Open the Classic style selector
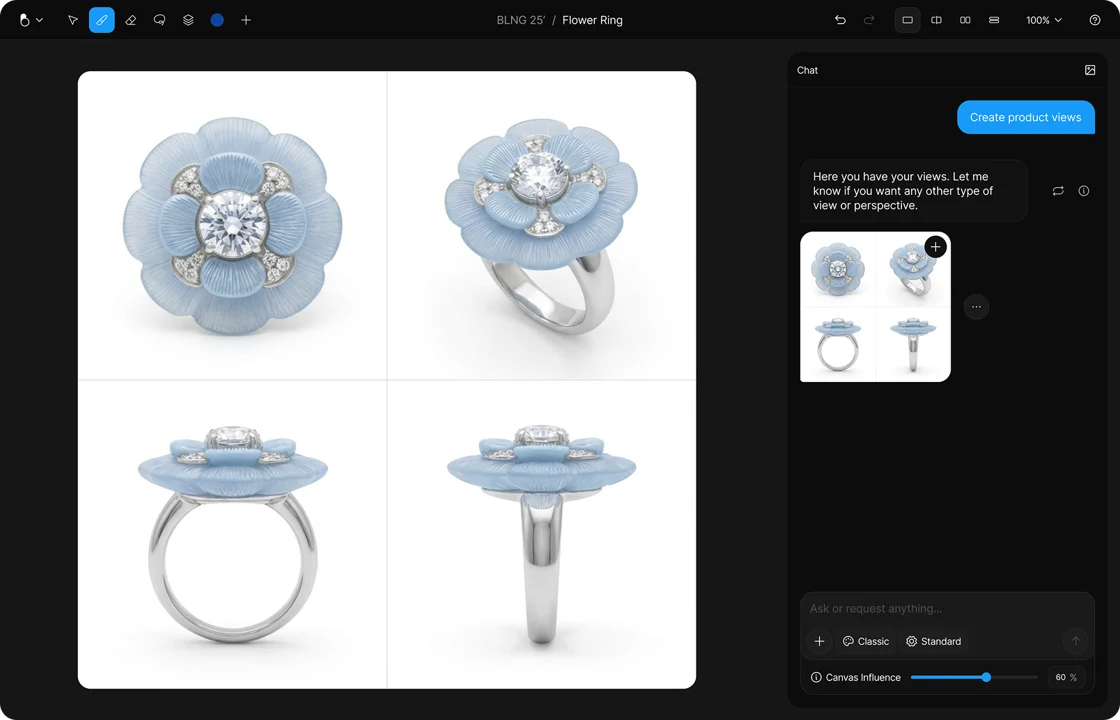 866,641
